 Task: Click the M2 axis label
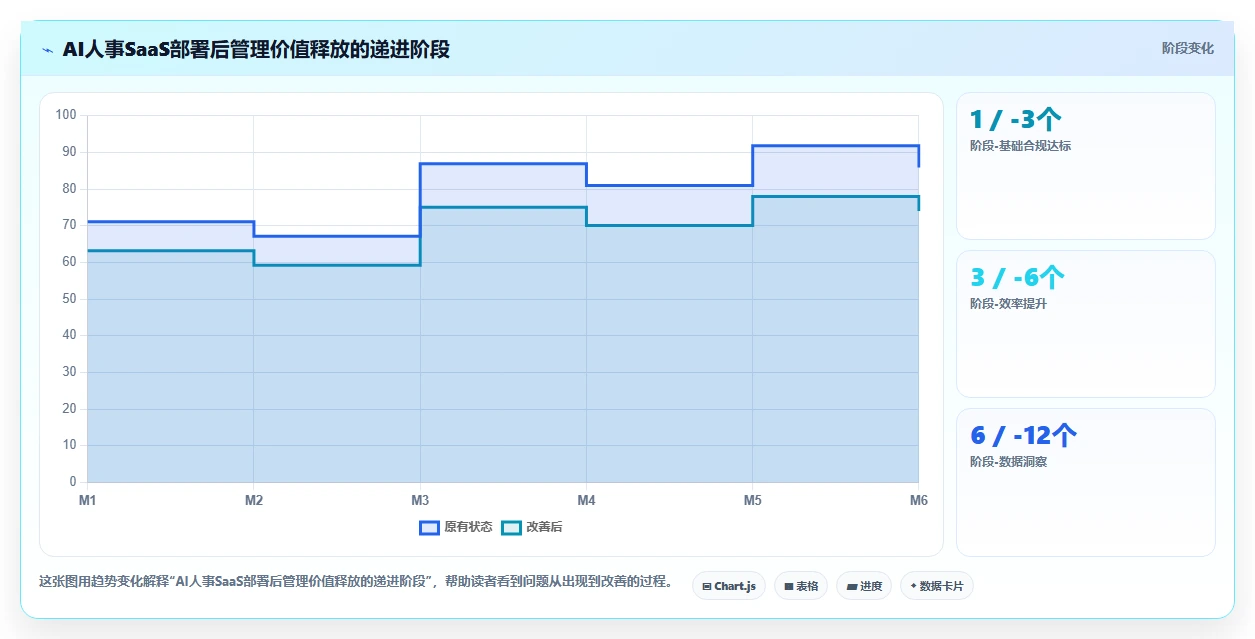coord(253,500)
